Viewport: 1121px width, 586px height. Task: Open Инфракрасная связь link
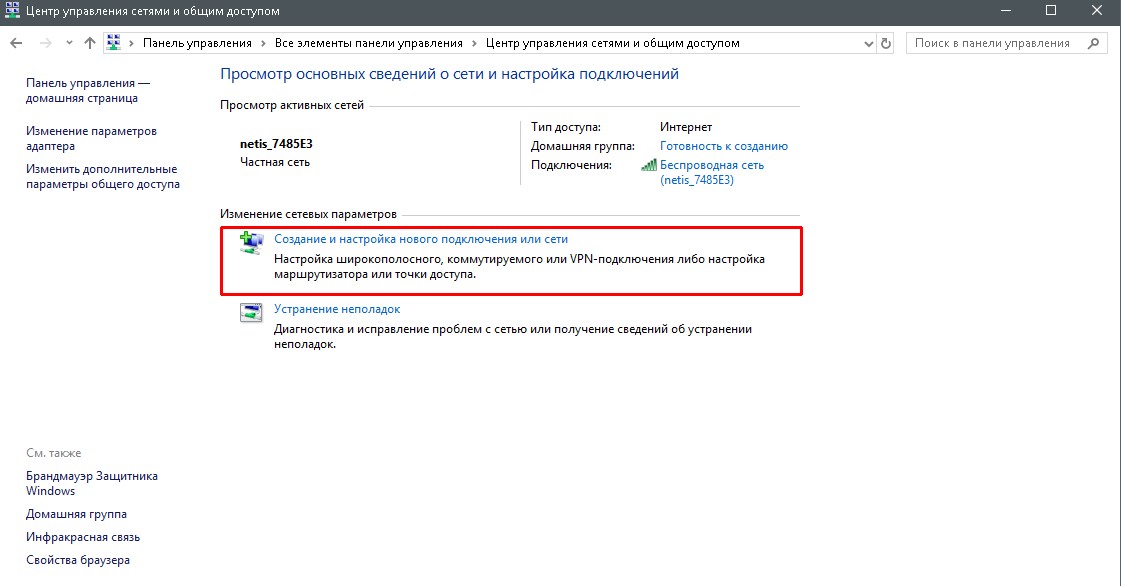(x=83, y=537)
